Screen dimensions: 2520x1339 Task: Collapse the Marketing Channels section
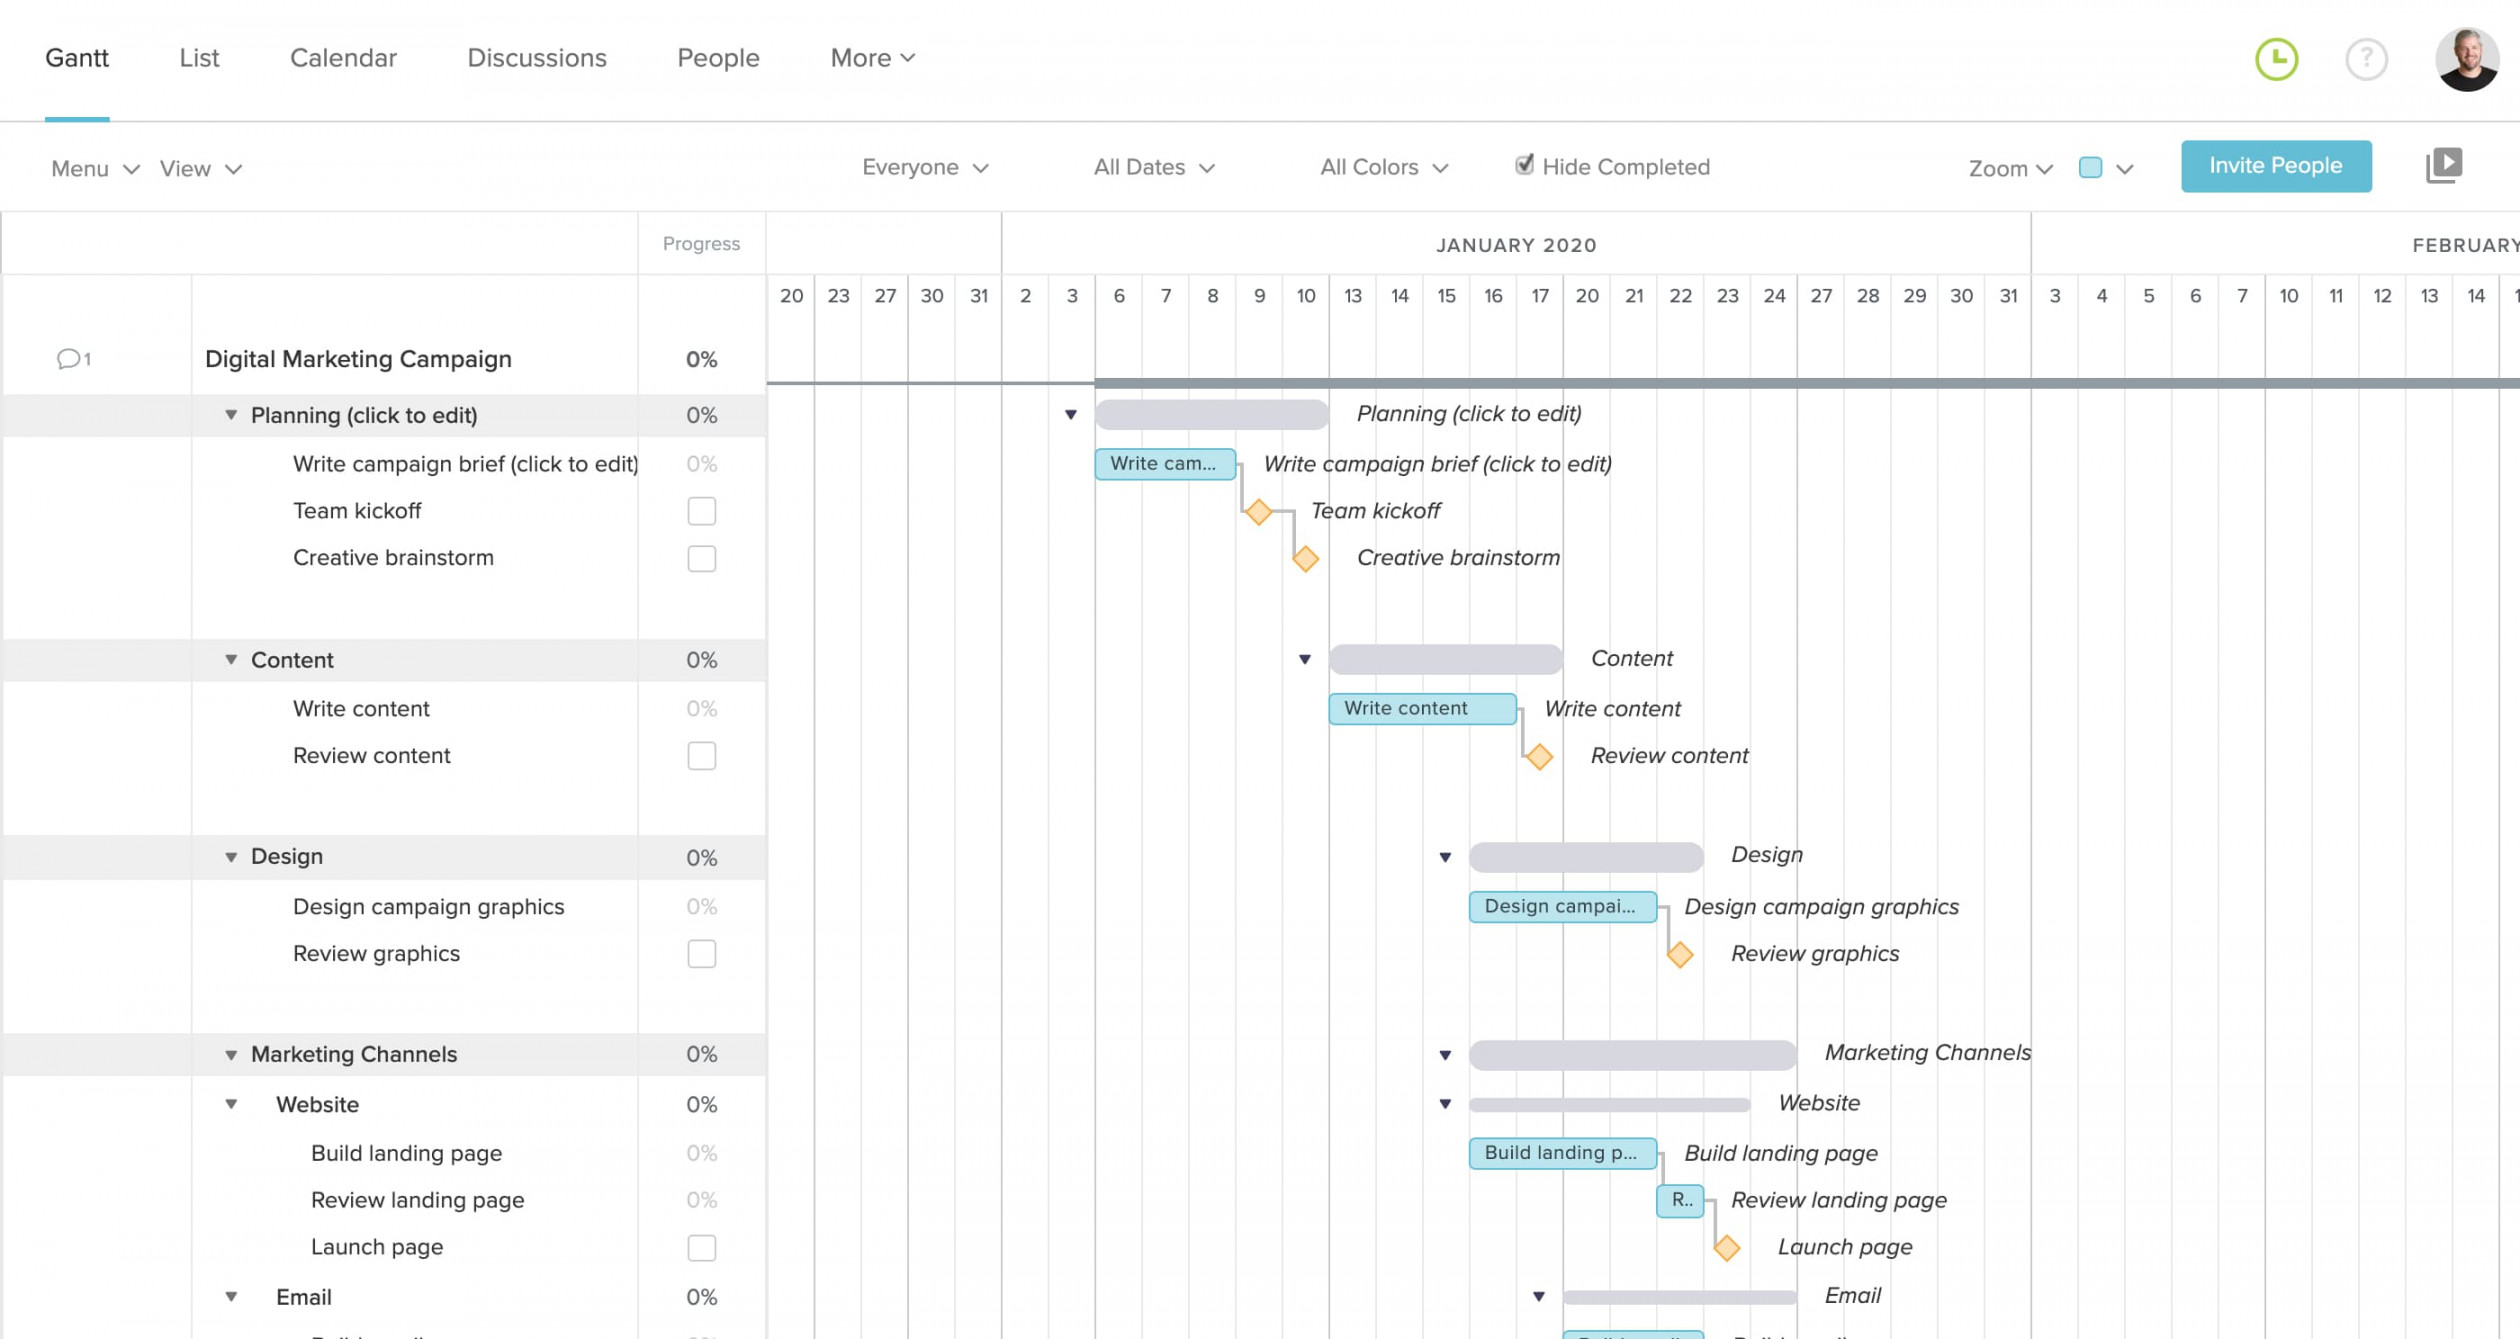click(x=230, y=1054)
